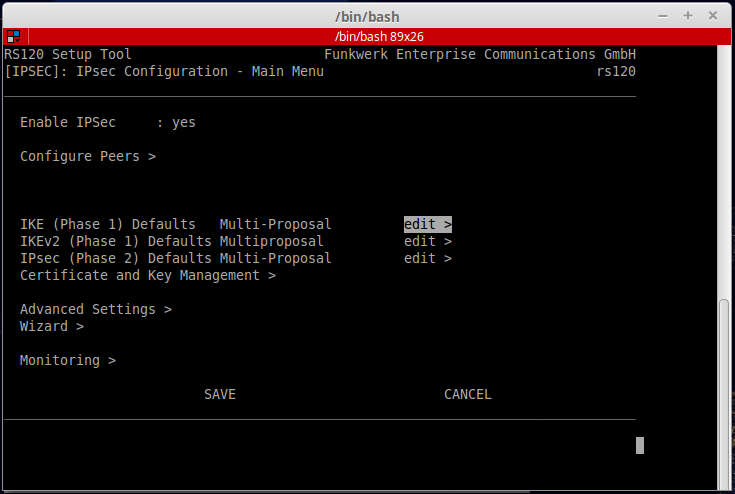The width and height of the screenshot is (735, 494).
Task: Select edit > for IKE (Phase 1) Defaults
Action: tap(428, 224)
